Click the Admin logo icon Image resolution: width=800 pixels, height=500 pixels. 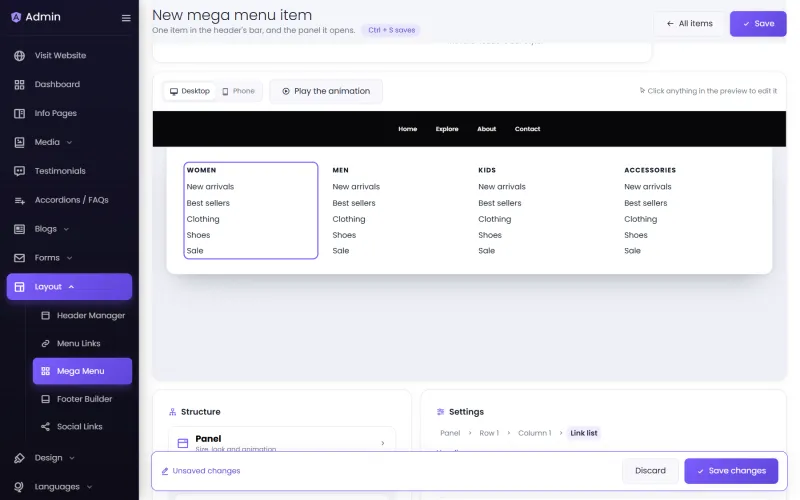(16, 17)
